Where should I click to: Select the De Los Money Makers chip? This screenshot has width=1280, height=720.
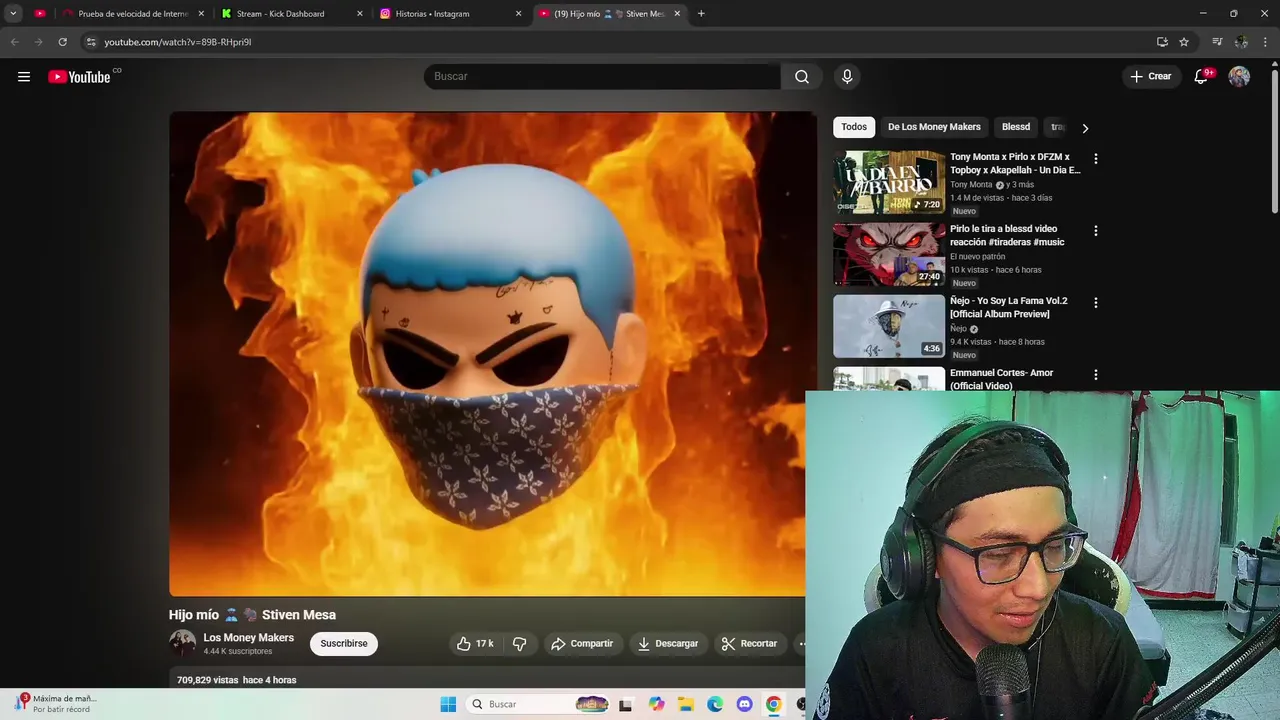[x=934, y=127]
